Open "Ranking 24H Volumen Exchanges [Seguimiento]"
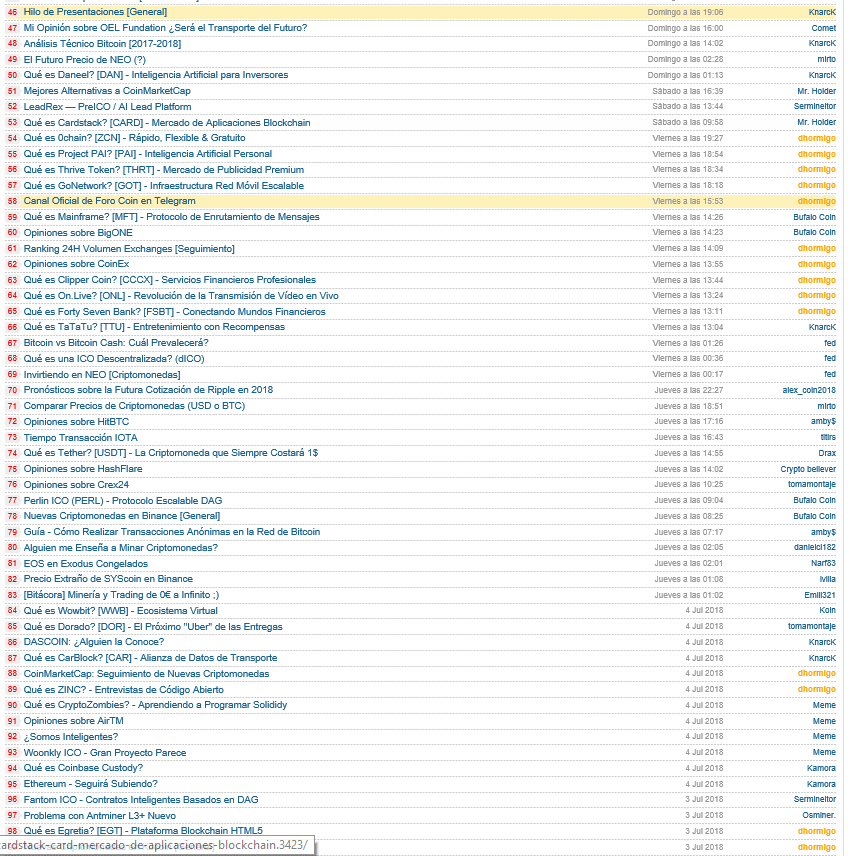 pyautogui.click(x=129, y=248)
